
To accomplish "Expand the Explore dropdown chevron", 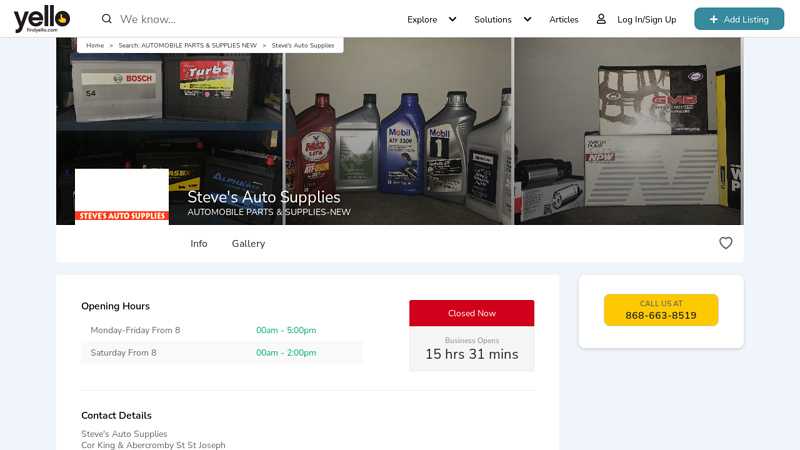I will (452, 19).
